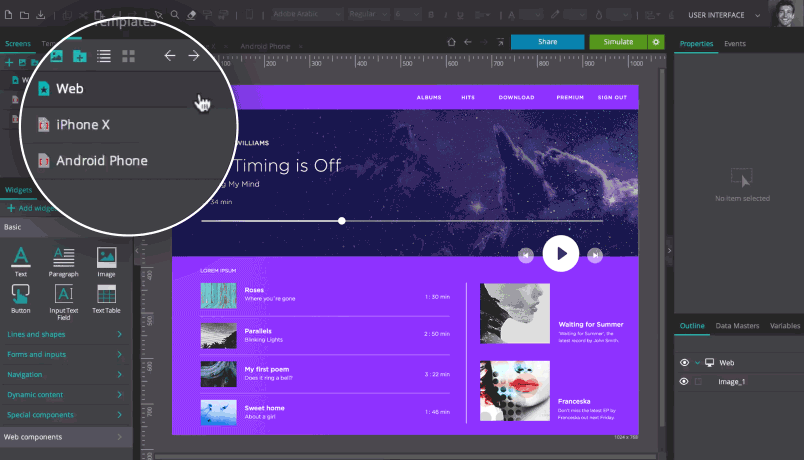Image resolution: width=804 pixels, height=460 pixels.
Task: Click the border pencil icon
Action: [x=555, y=15]
